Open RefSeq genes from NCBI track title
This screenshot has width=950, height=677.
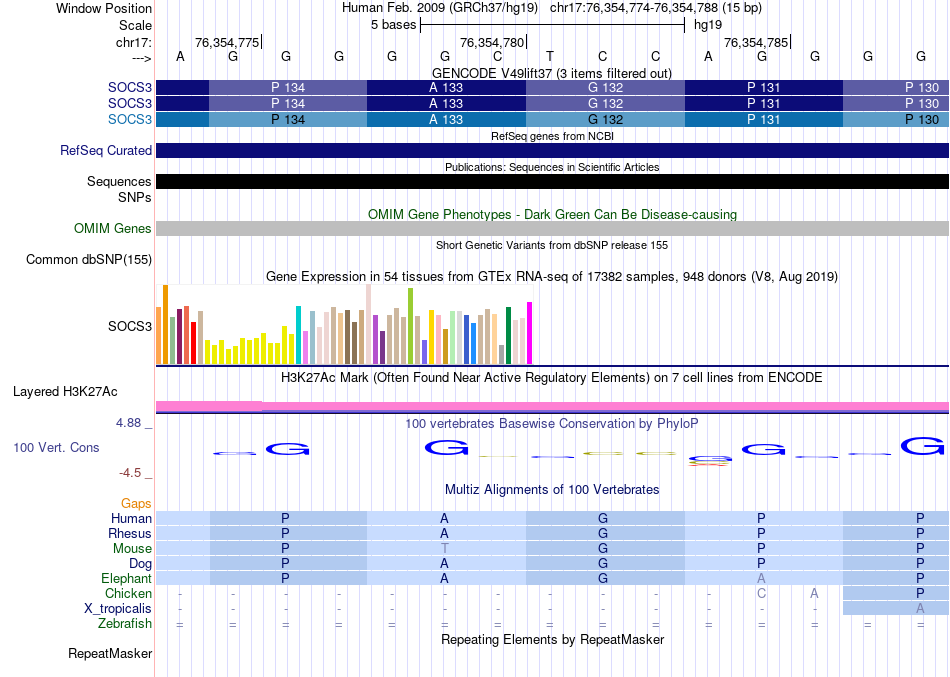point(552,136)
